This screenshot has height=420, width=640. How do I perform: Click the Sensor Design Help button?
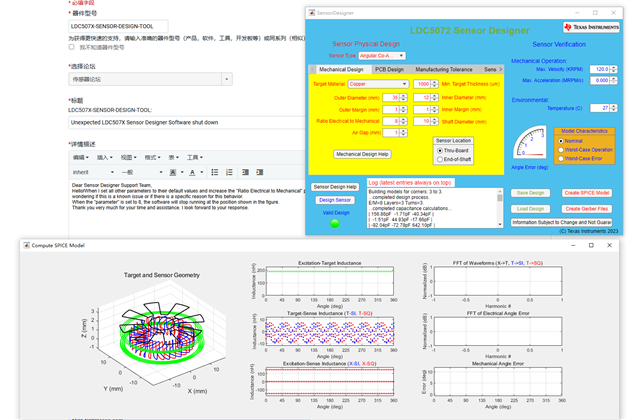click(x=335, y=187)
